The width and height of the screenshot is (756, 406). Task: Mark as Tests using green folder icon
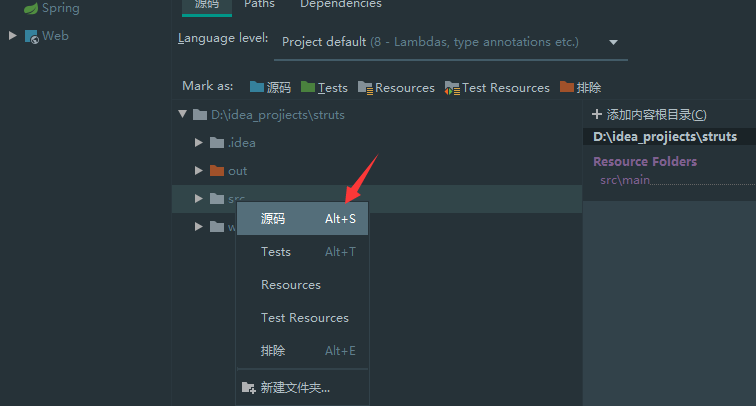(x=308, y=88)
